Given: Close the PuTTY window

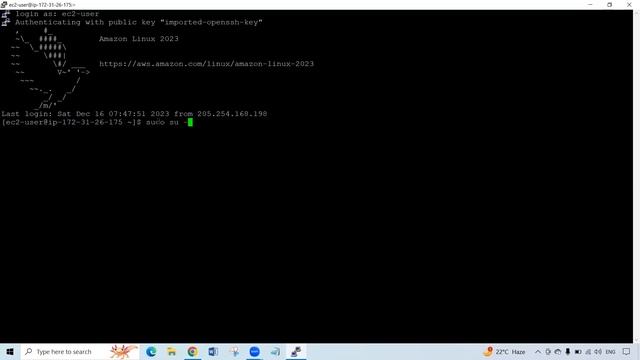Looking at the screenshot, I should coord(629,4).
